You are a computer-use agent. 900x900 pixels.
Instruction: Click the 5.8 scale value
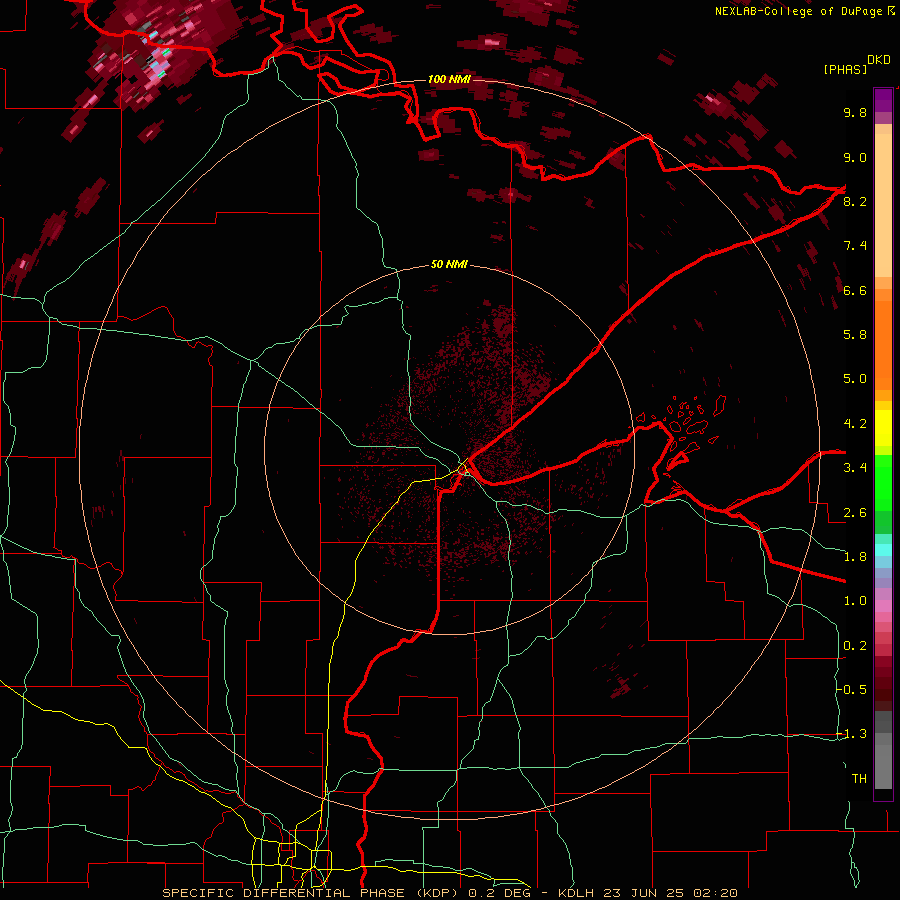[x=855, y=335]
